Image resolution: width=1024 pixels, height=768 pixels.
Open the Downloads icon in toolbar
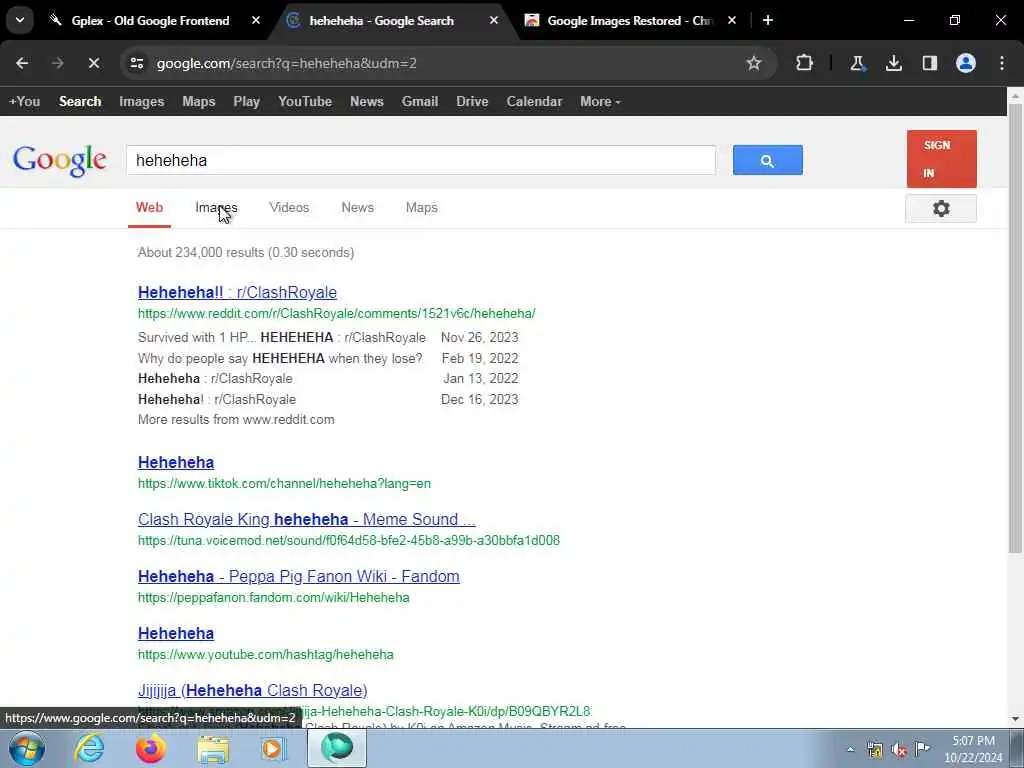click(893, 63)
